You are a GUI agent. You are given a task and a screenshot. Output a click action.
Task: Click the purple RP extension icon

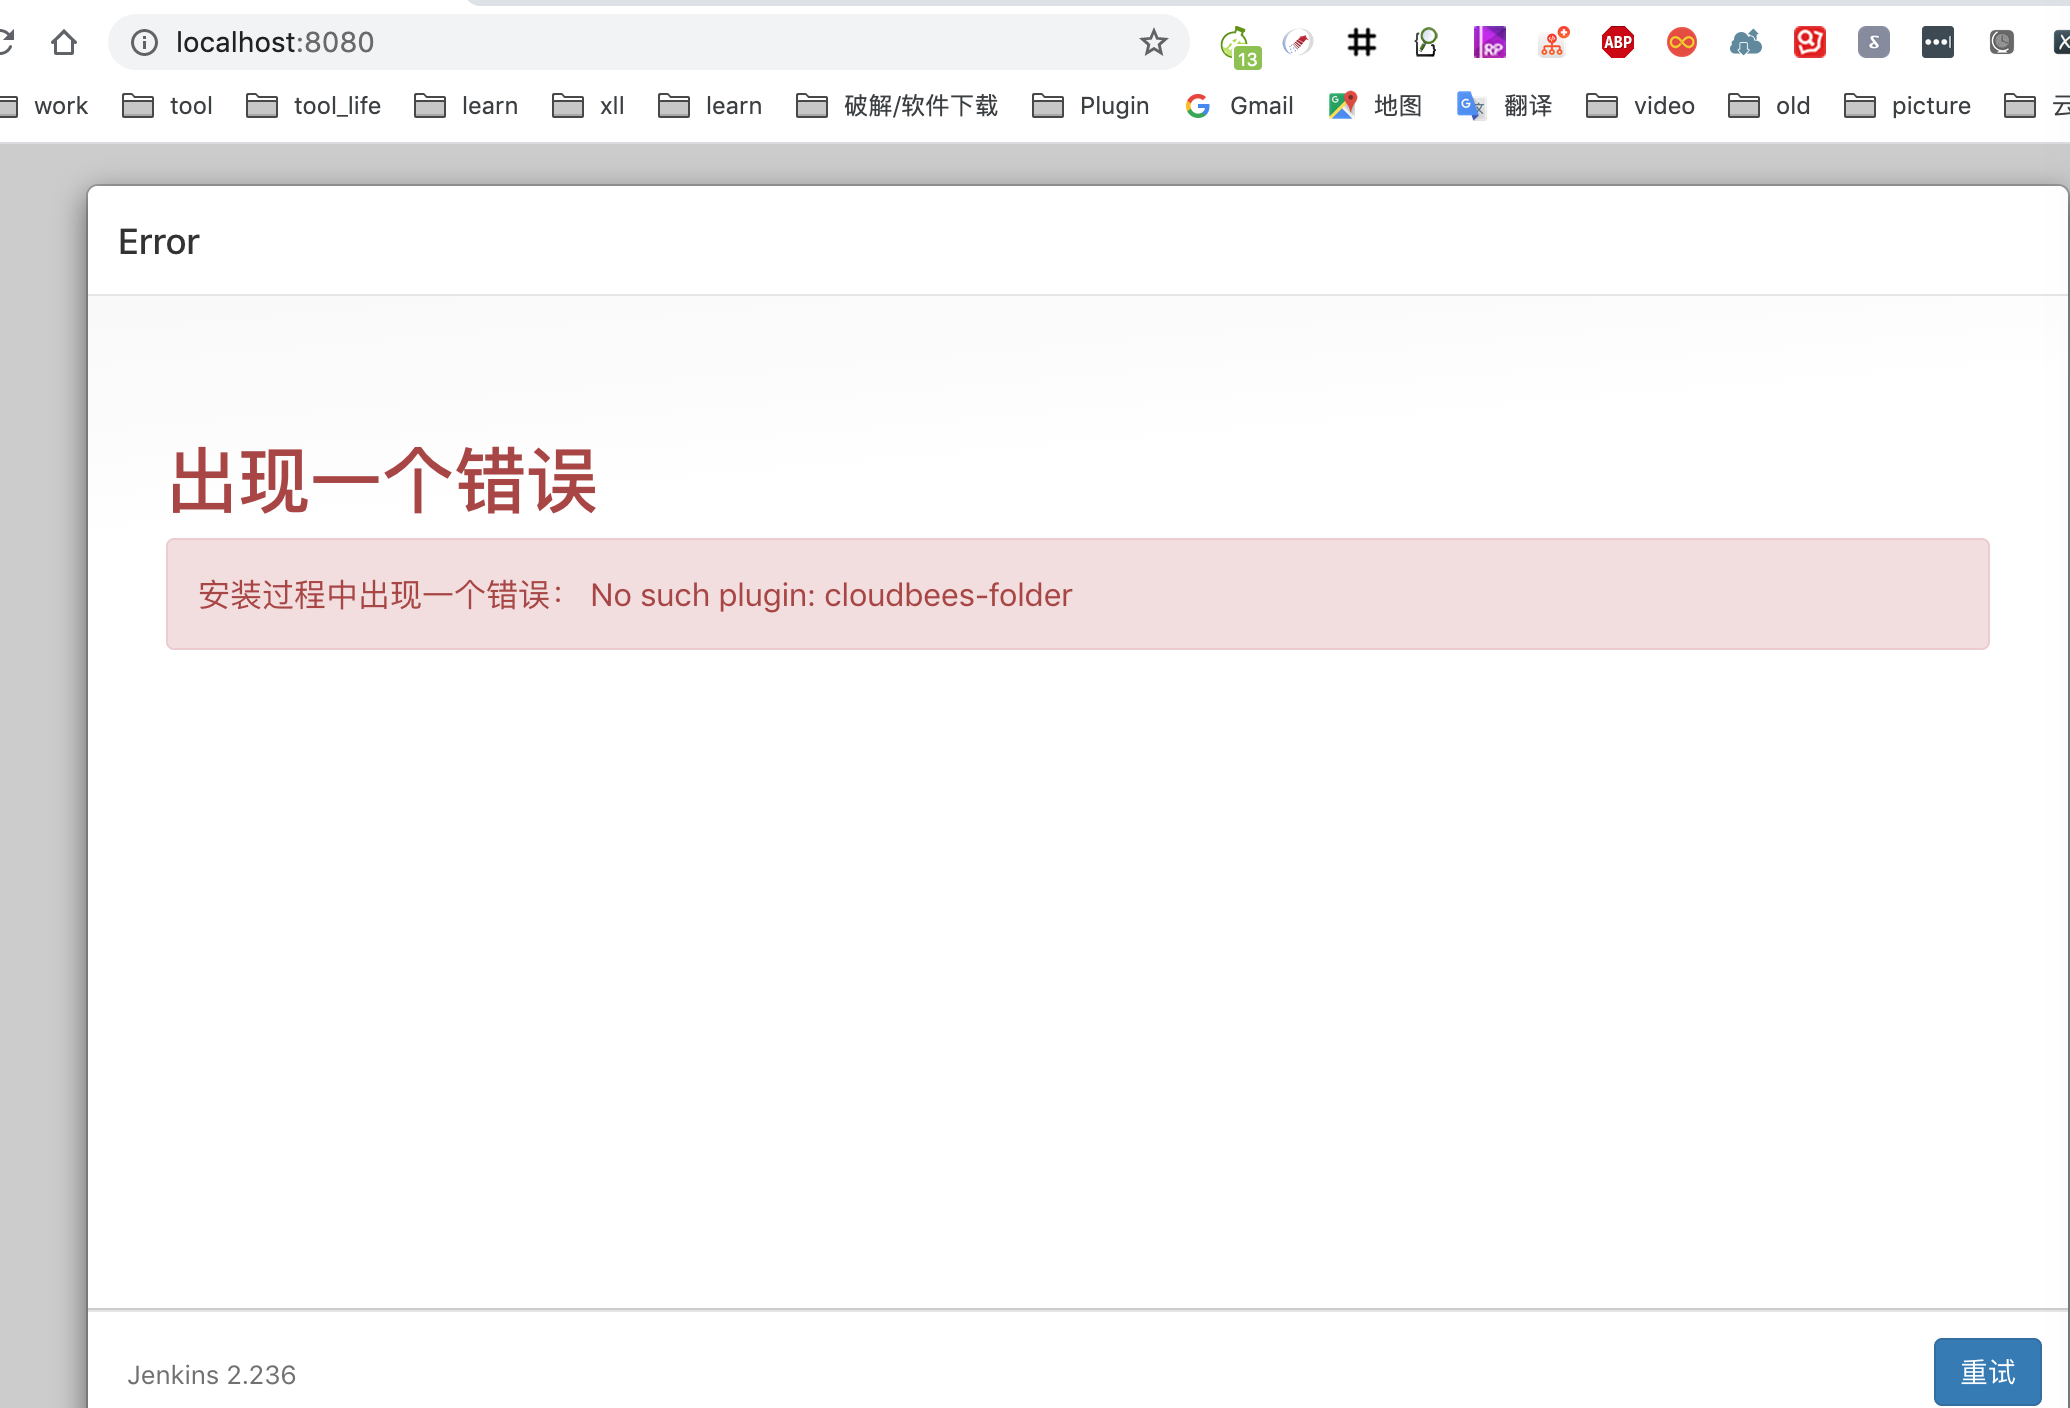pos(1489,42)
